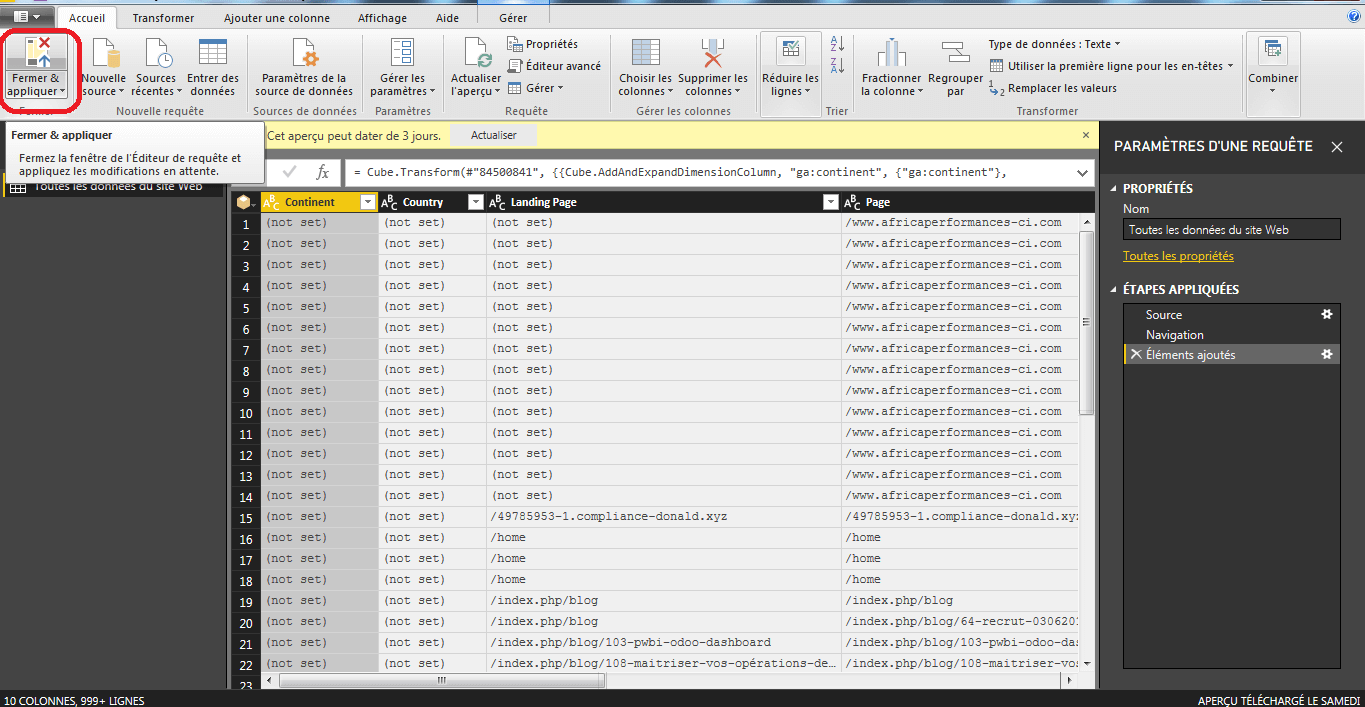
Task: Open the Landing Page column filter dropdown
Action: pyautogui.click(x=830, y=202)
